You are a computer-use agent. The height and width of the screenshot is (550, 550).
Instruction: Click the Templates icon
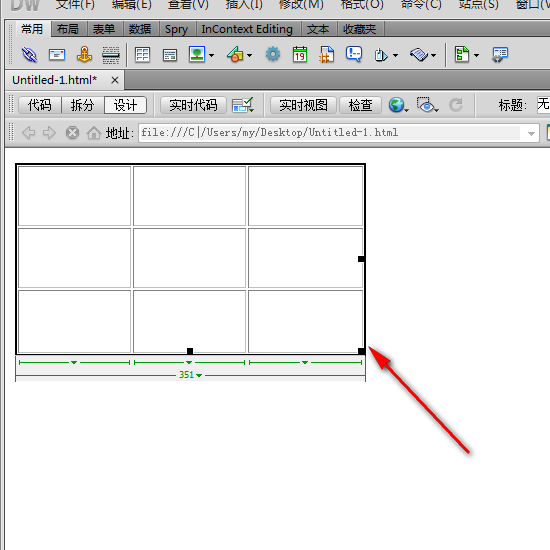[462, 54]
